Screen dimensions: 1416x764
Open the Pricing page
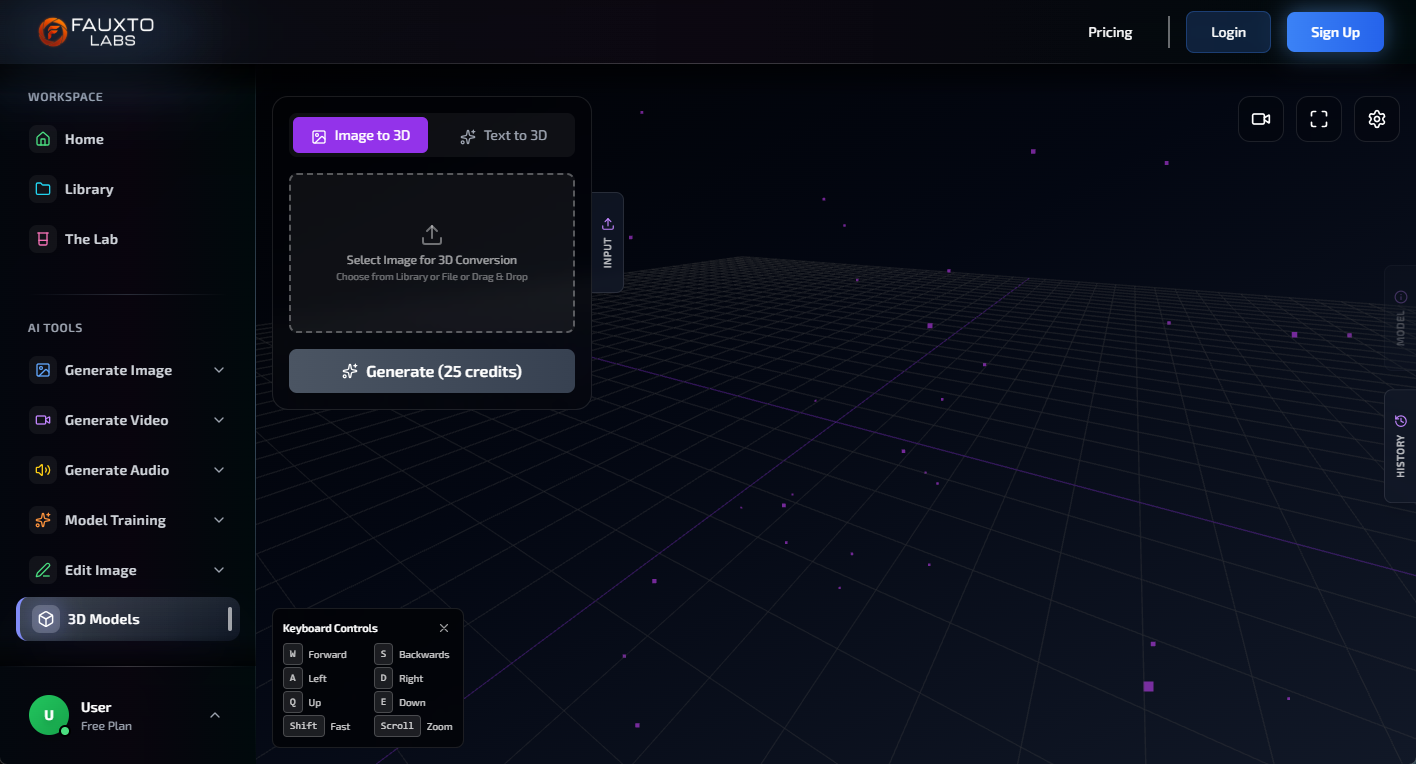pos(1110,32)
